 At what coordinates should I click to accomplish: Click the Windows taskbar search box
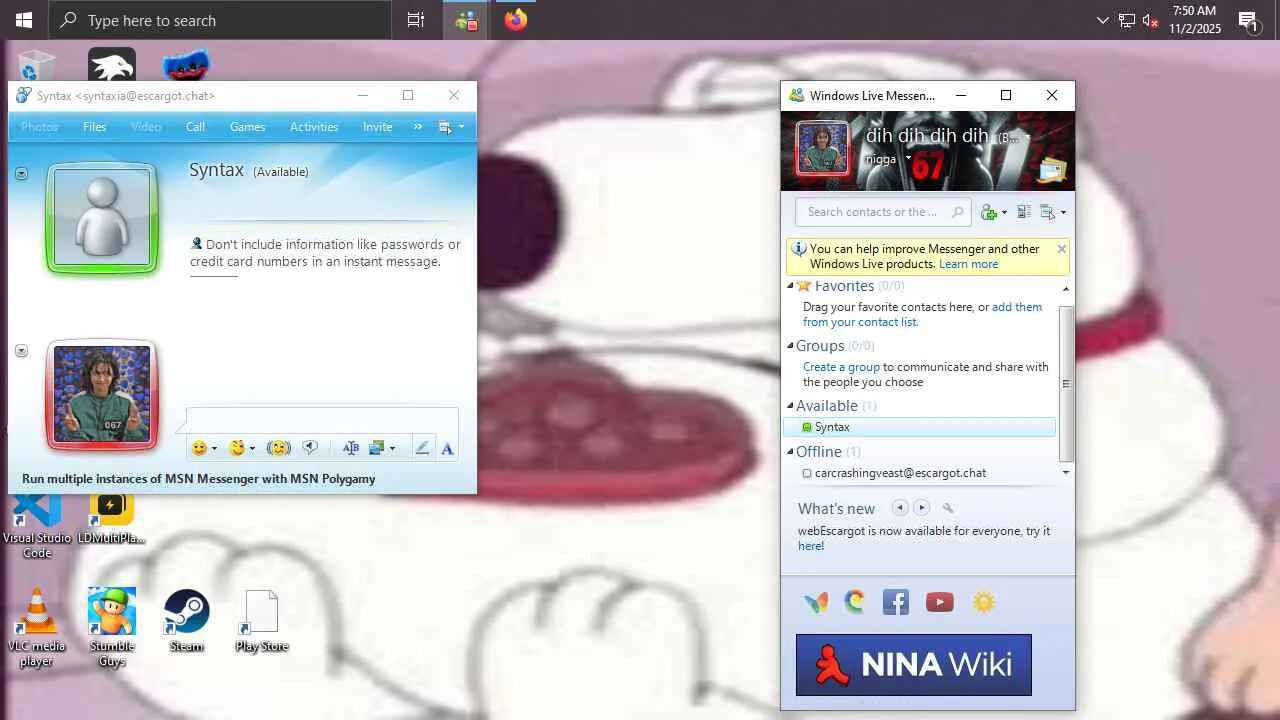[x=220, y=20]
